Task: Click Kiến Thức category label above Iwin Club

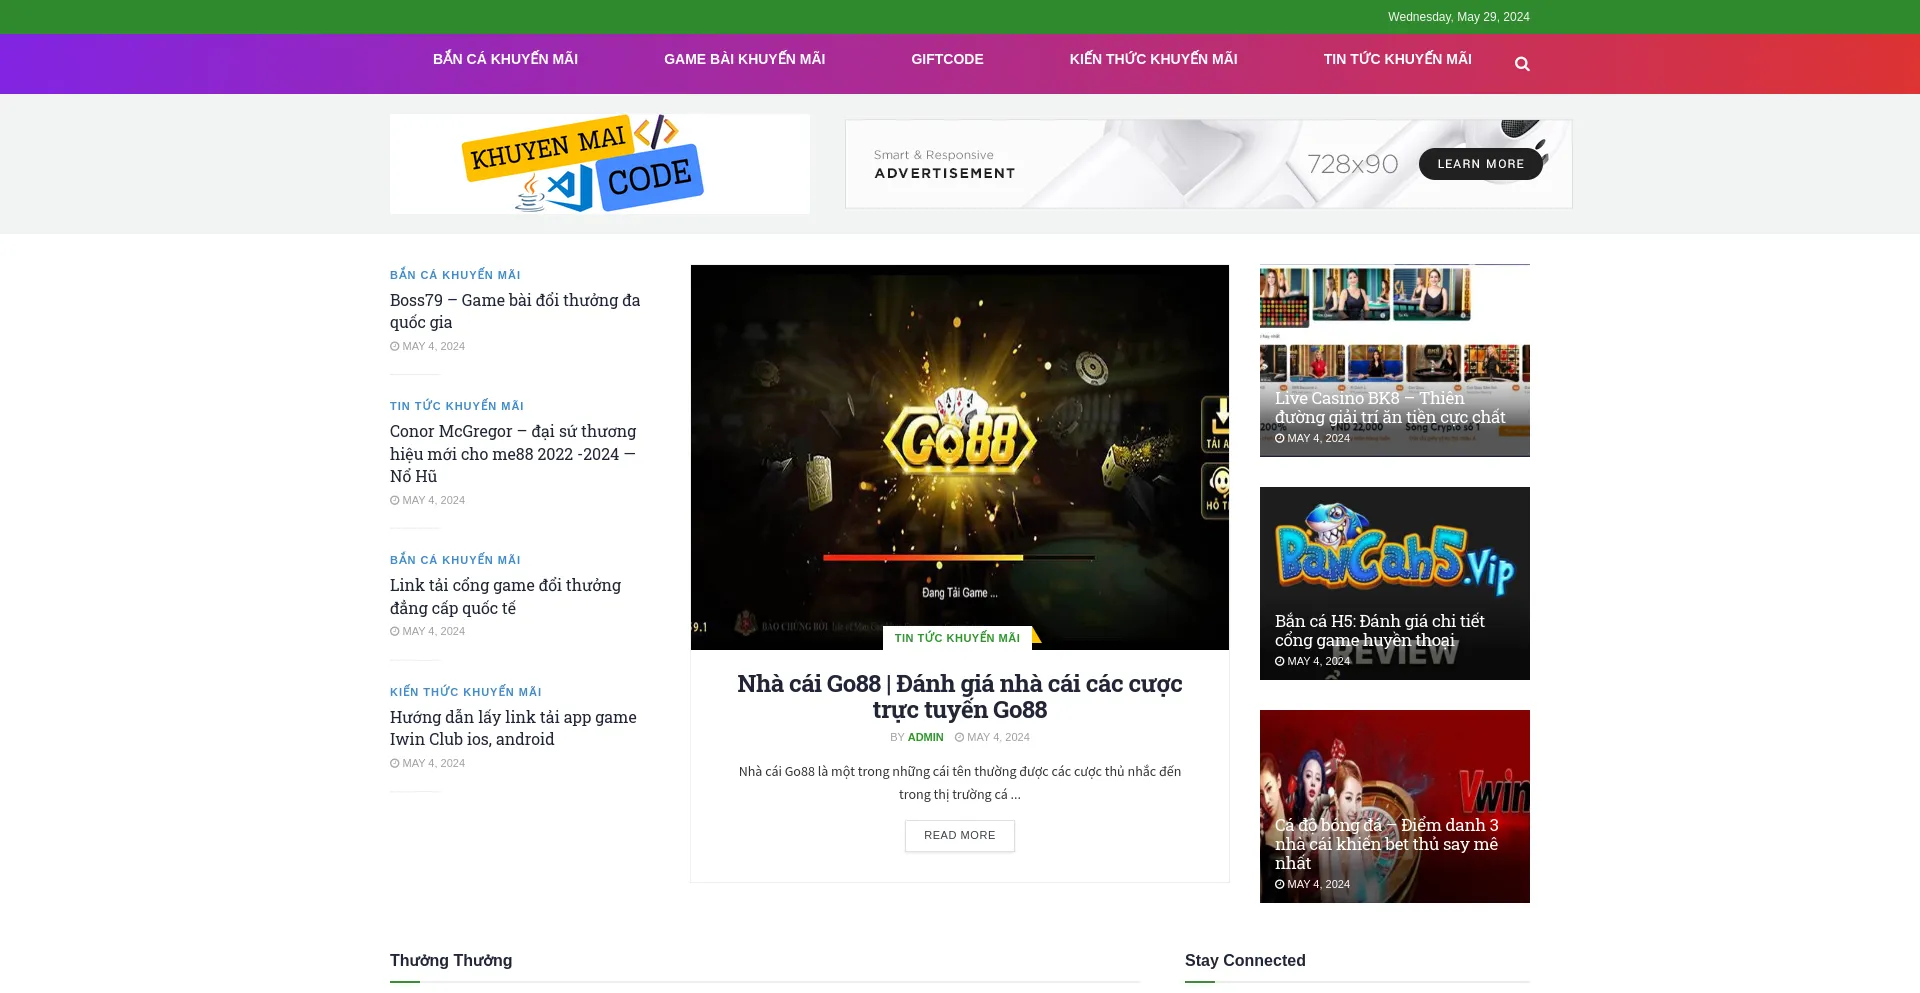Action: pyautogui.click(x=466, y=692)
